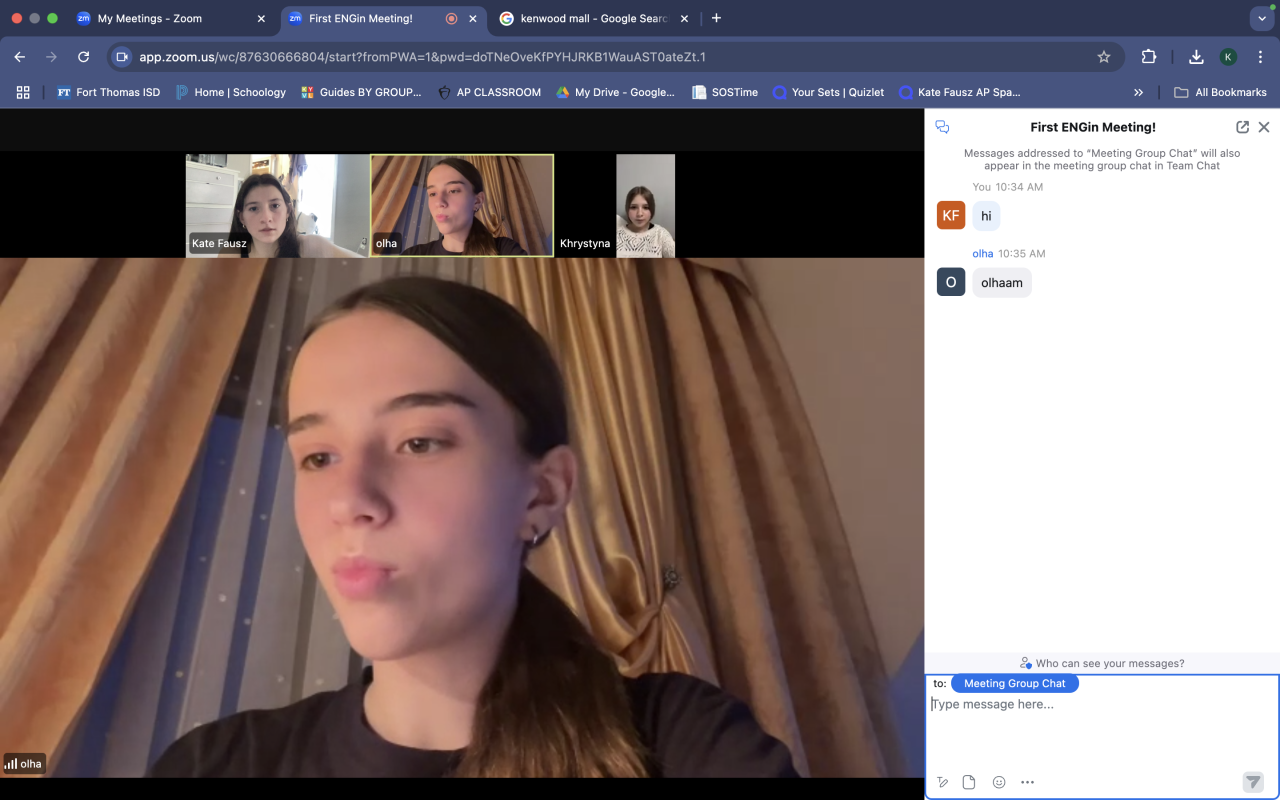This screenshot has height=800, width=1280.
Task: Open the Meeting Group Chat recipient dropdown
Action: (x=1015, y=684)
